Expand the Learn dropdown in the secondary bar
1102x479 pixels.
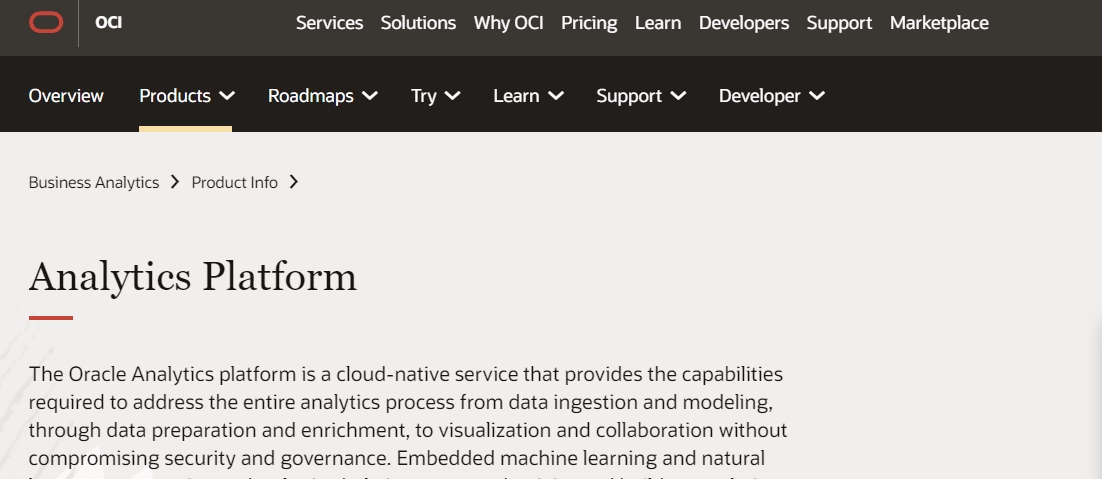click(528, 96)
